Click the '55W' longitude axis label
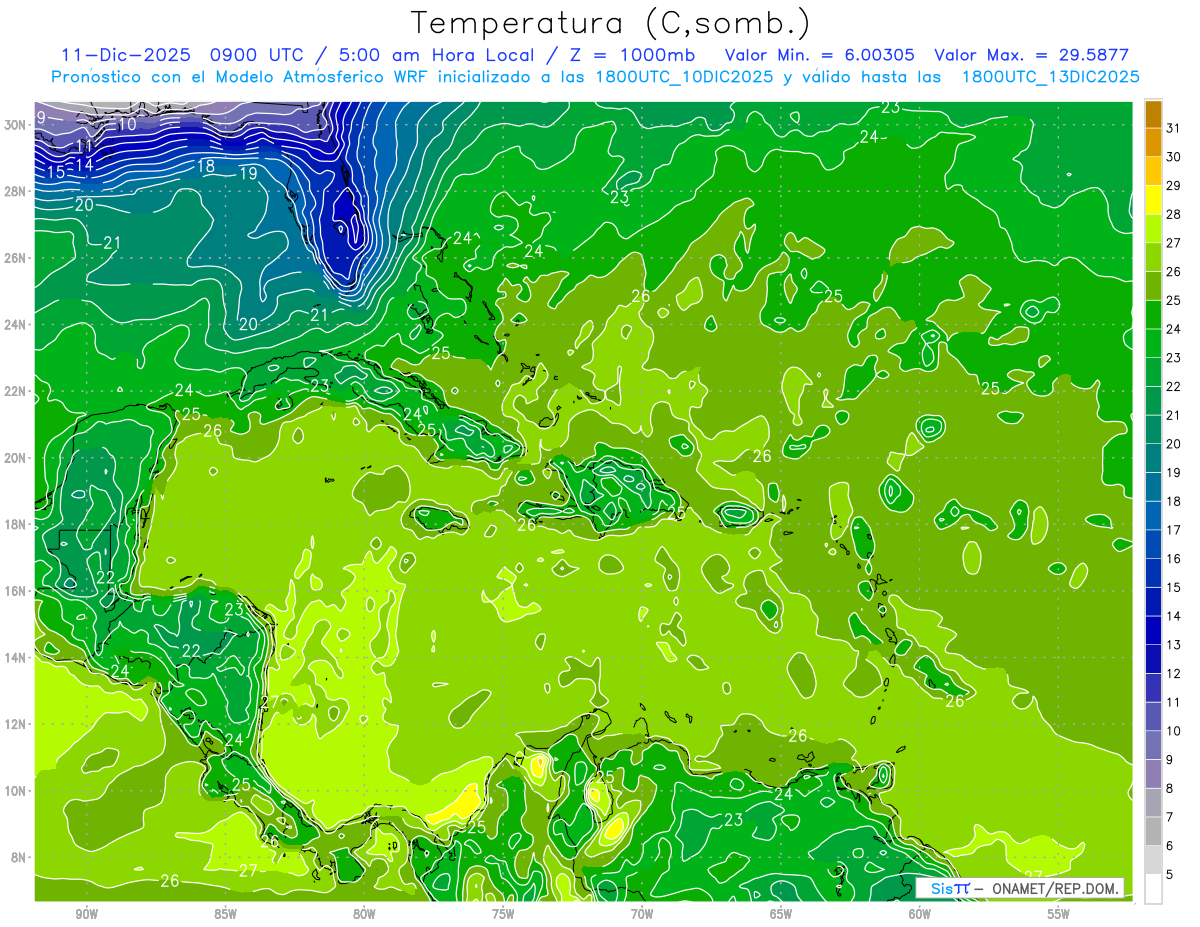This screenshot has width=1200, height=927. tap(1058, 914)
